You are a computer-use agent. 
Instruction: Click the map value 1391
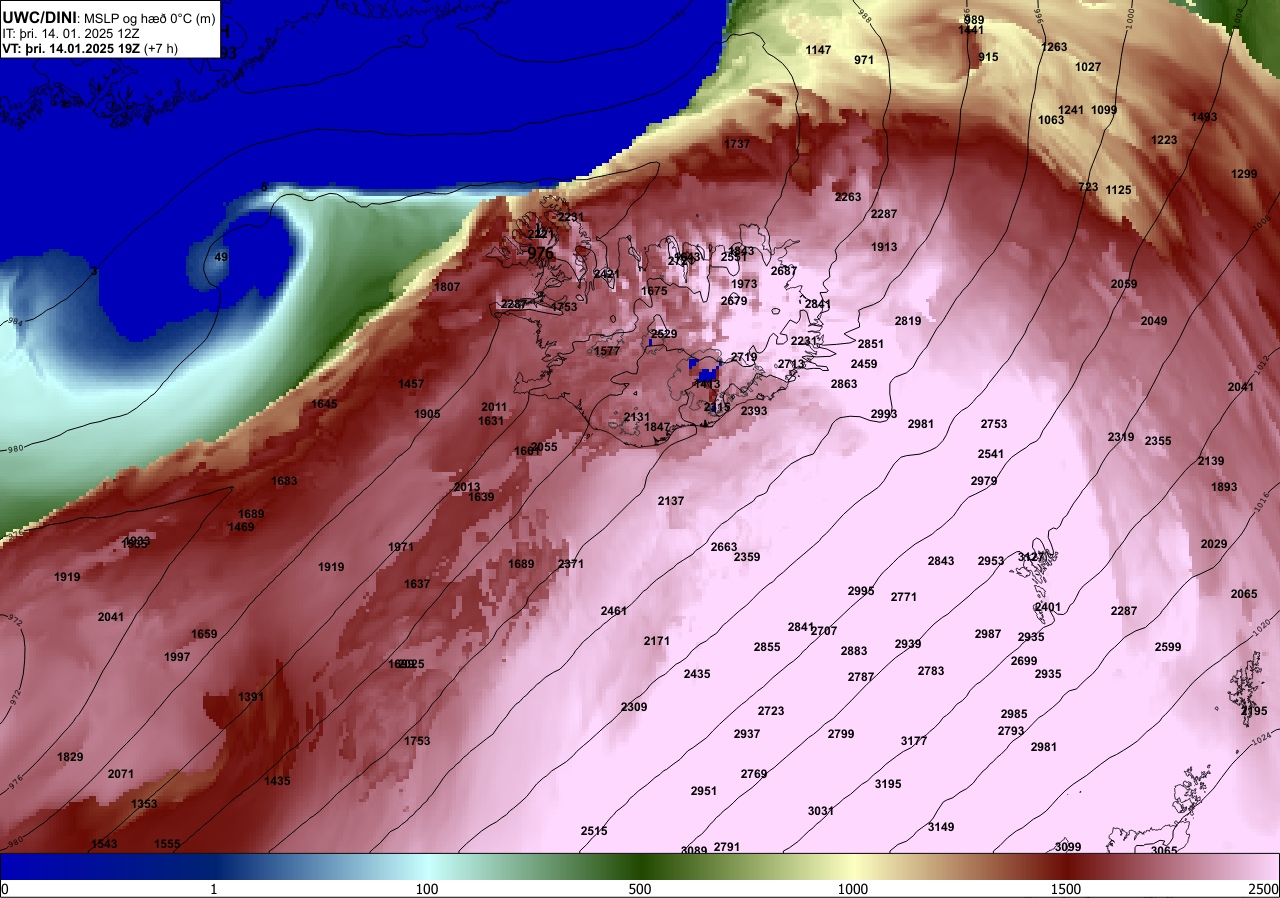point(251,697)
